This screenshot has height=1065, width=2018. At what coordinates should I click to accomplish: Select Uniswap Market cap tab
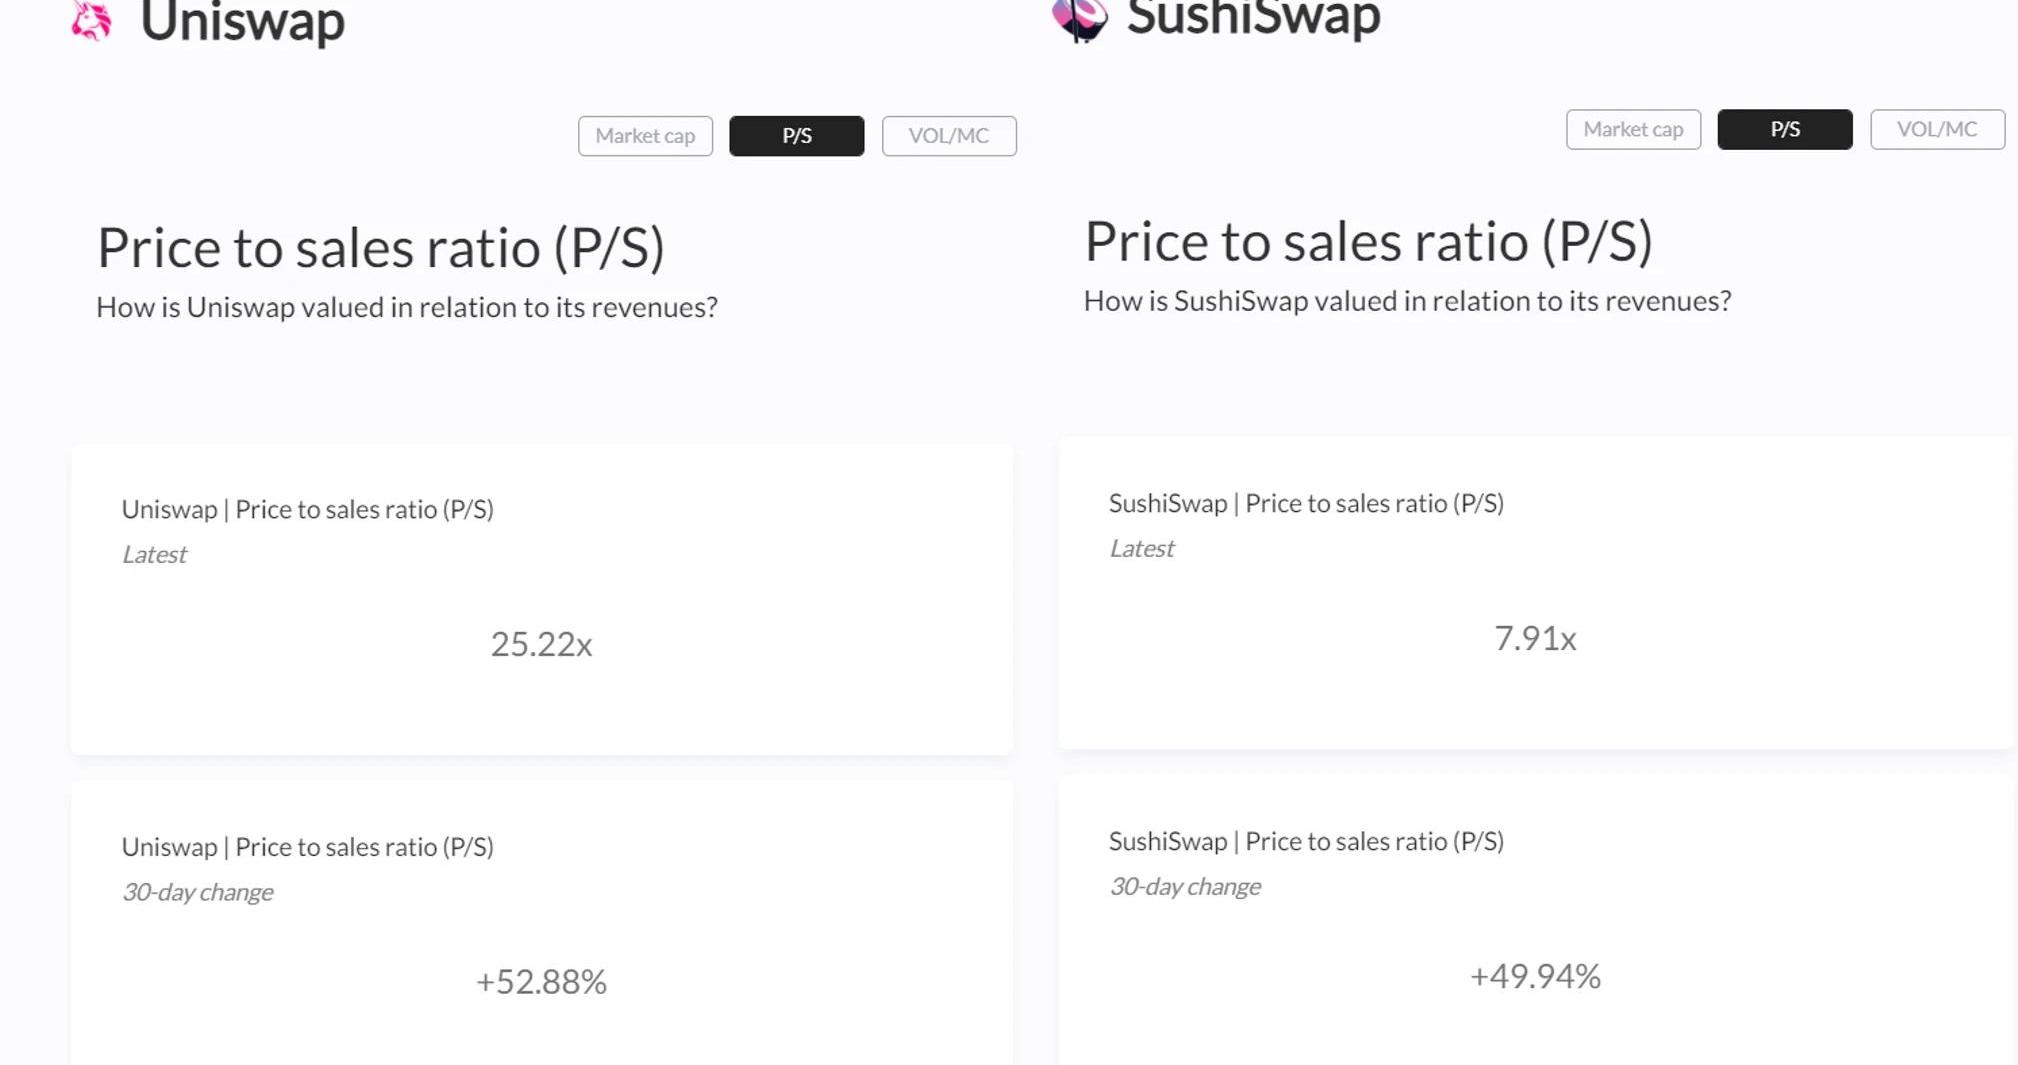coord(645,136)
